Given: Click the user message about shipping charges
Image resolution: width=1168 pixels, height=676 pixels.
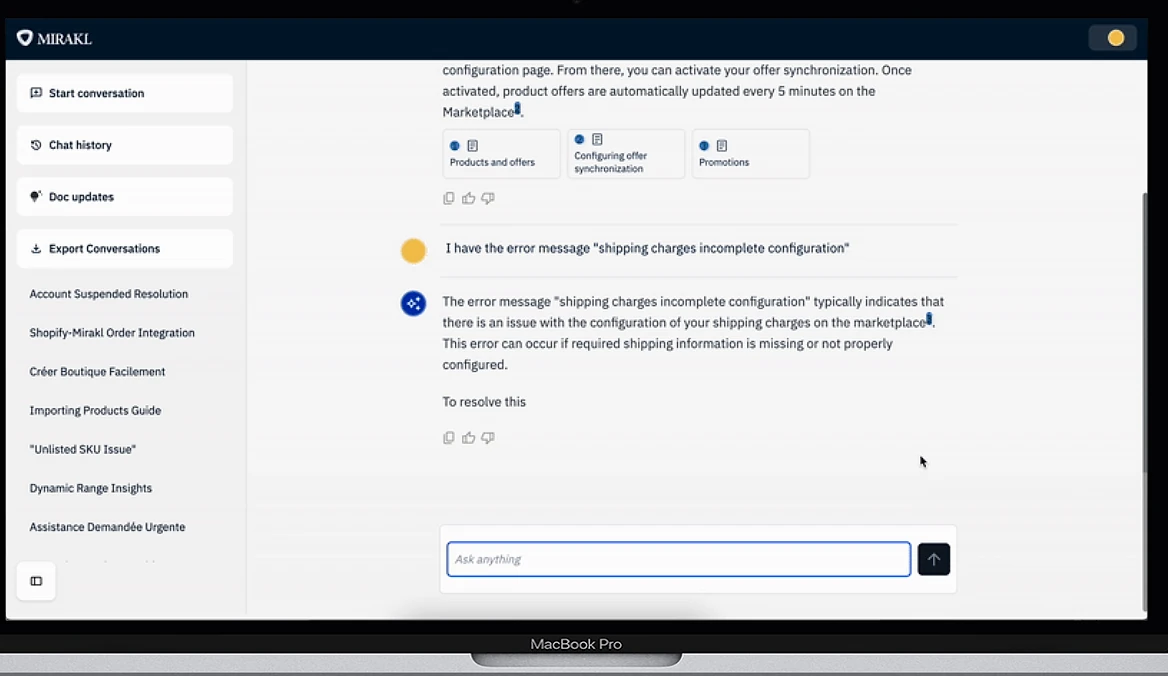Looking at the screenshot, I should tap(647, 248).
